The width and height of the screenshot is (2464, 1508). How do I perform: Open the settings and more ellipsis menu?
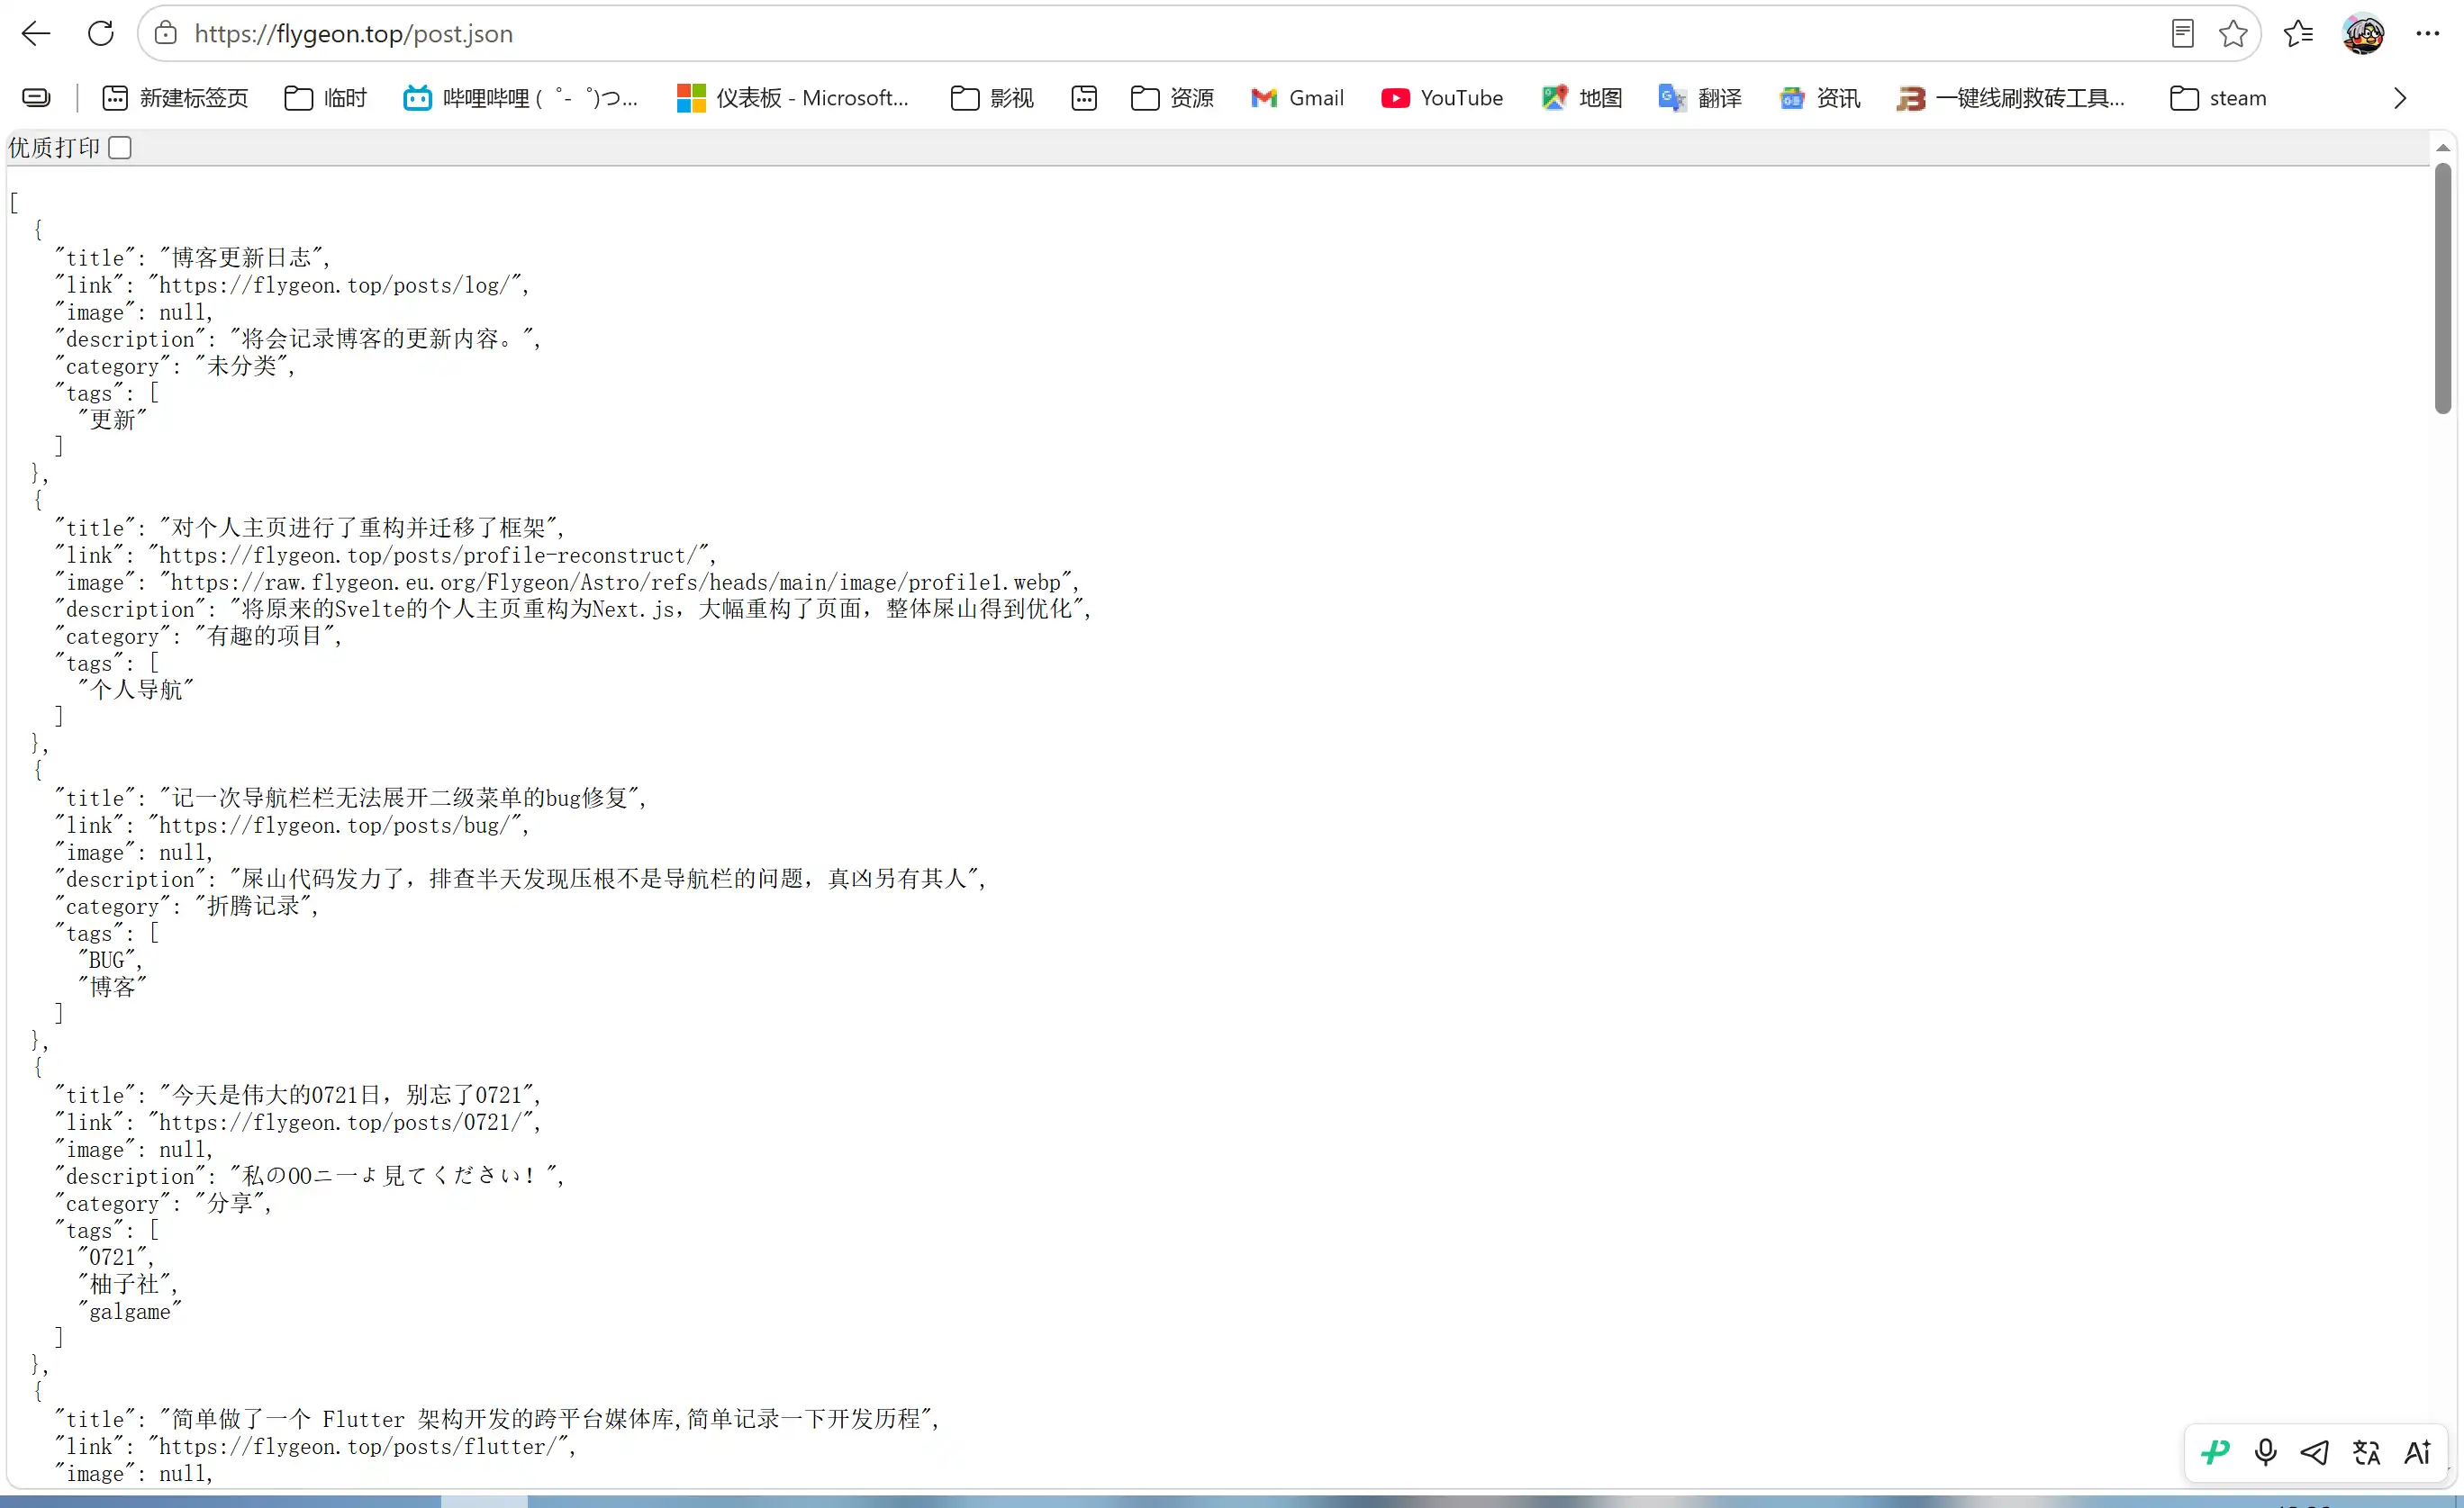(2428, 33)
